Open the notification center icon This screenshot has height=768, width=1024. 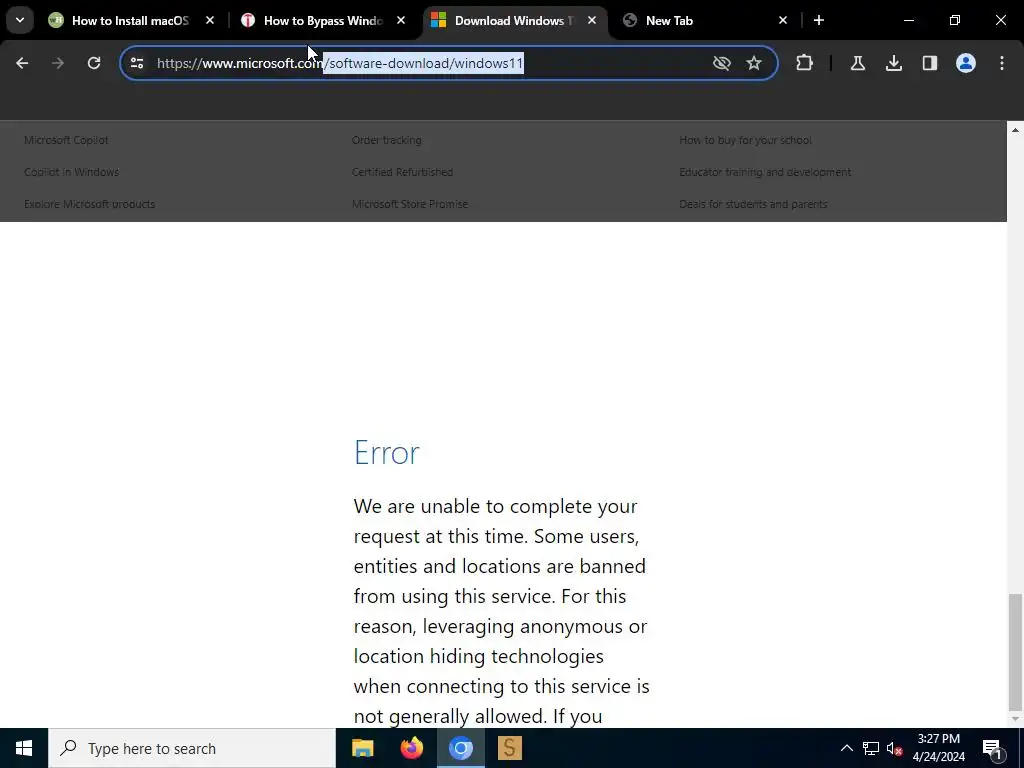(x=992, y=748)
